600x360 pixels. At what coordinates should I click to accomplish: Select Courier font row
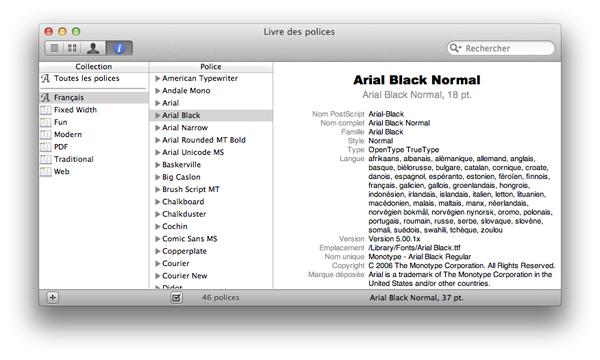[211, 263]
